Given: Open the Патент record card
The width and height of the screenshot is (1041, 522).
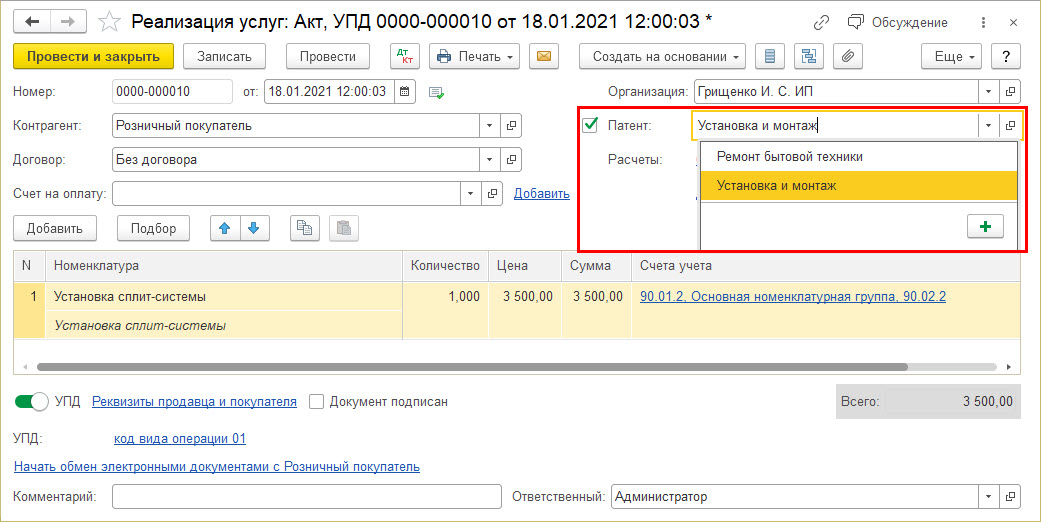Looking at the screenshot, I should tap(1010, 126).
